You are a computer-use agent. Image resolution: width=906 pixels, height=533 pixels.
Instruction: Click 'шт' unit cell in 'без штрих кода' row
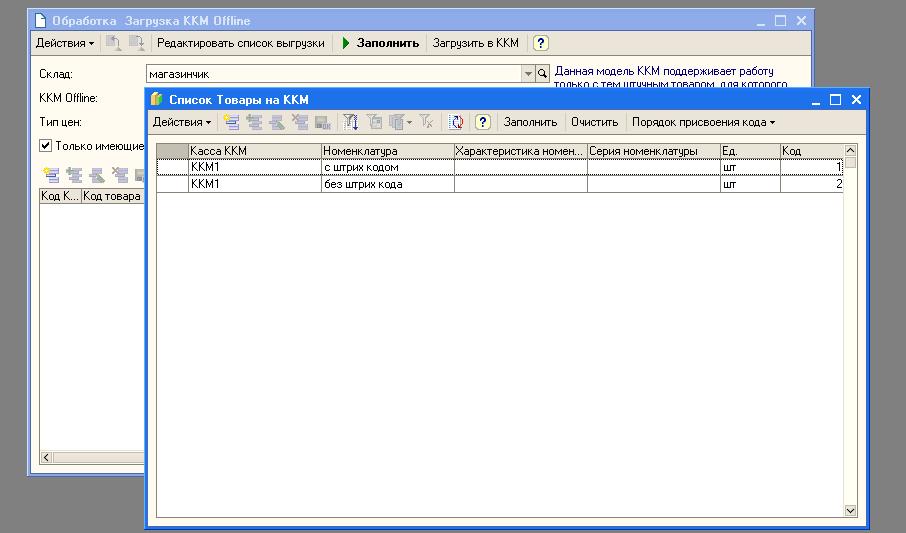[x=750, y=184]
